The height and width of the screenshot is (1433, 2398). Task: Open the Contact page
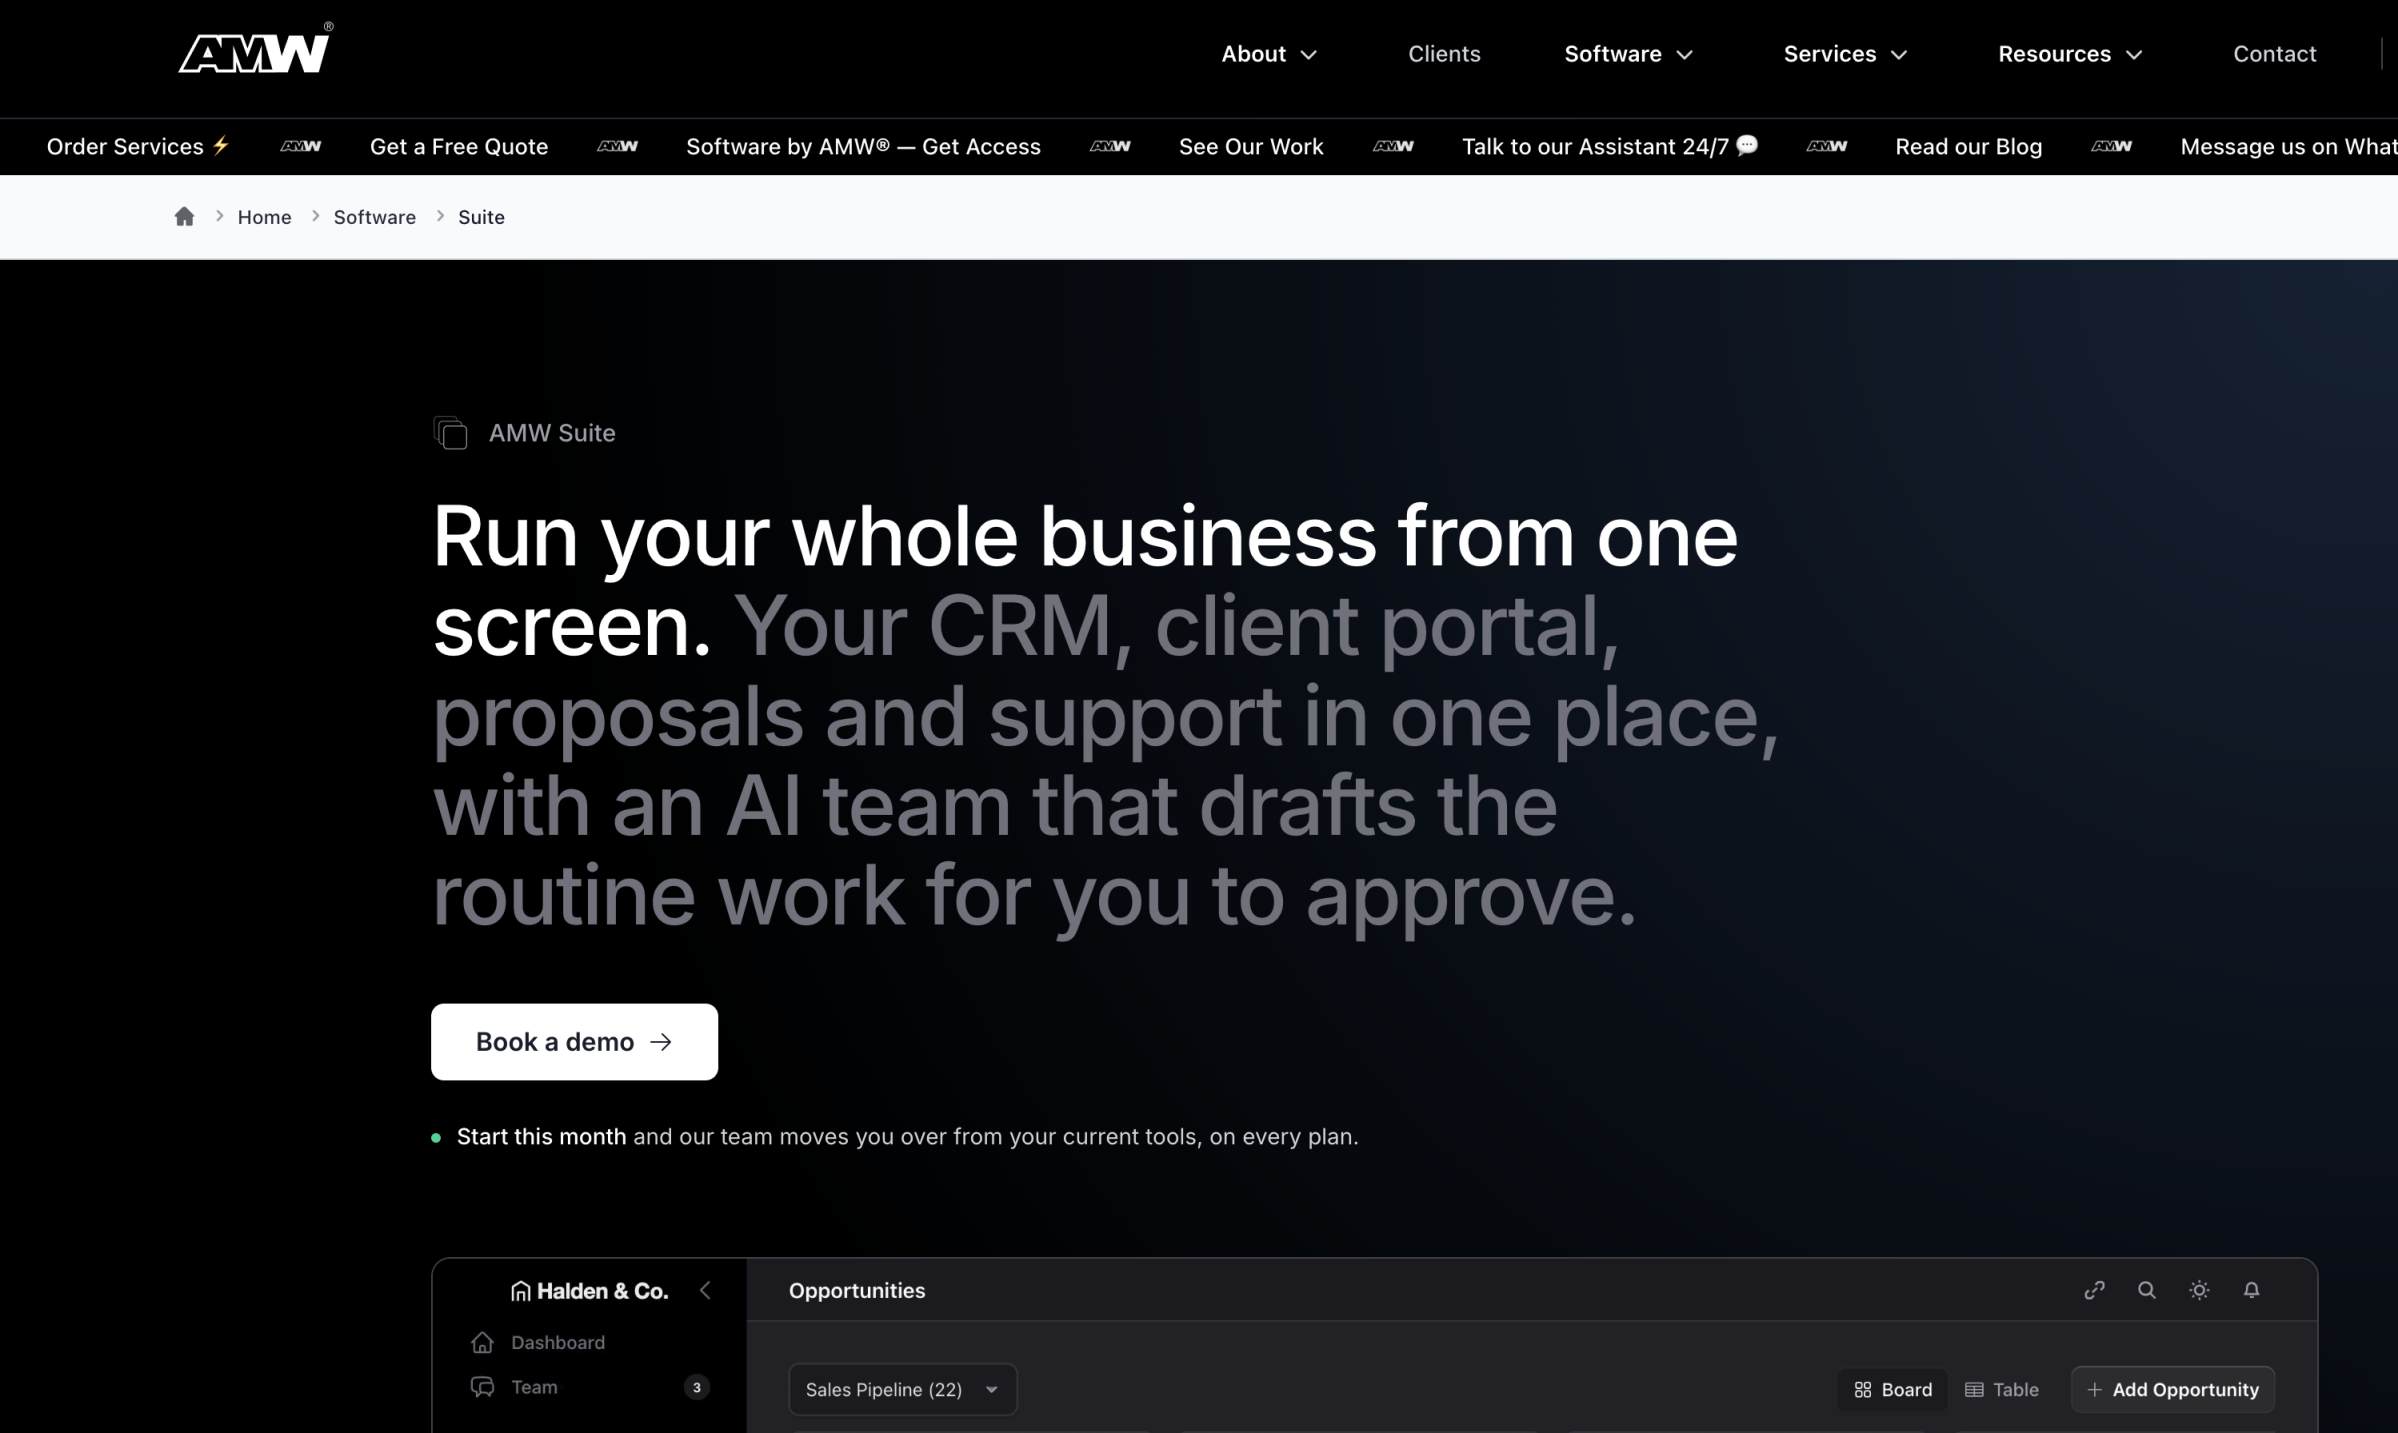[2274, 54]
